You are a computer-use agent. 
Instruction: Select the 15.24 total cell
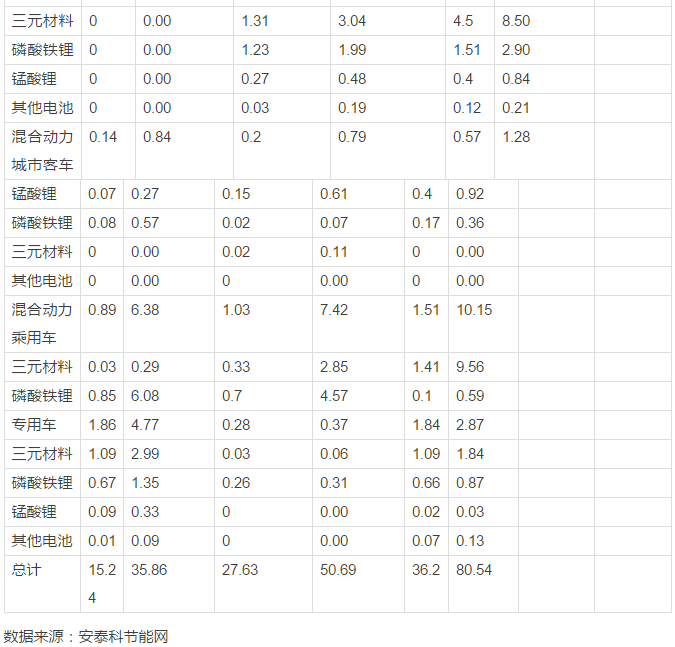tap(102, 583)
